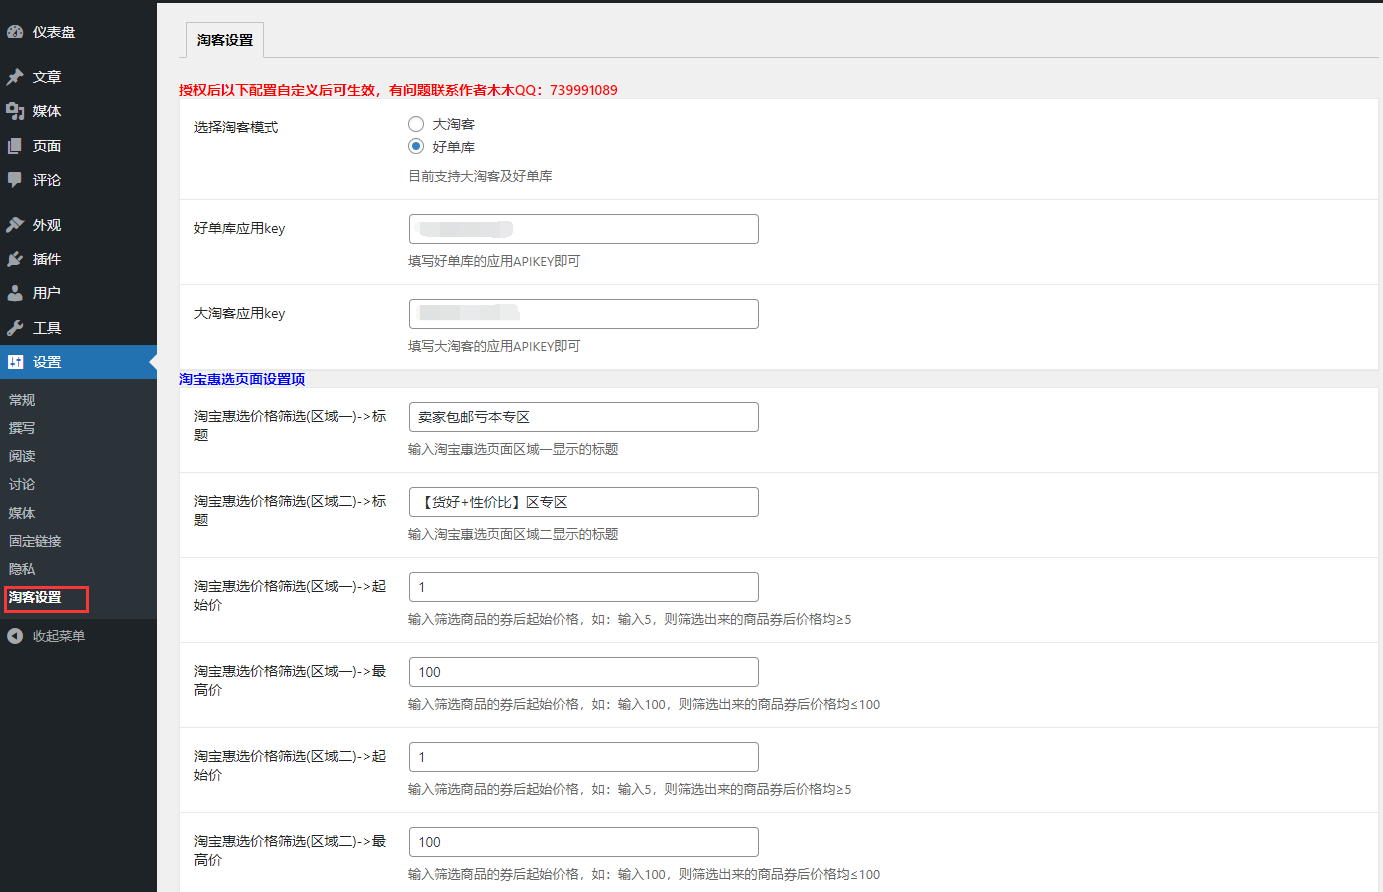This screenshot has width=1383, height=892.
Task: Open Media via its camera-note icon
Action: (x=15, y=111)
